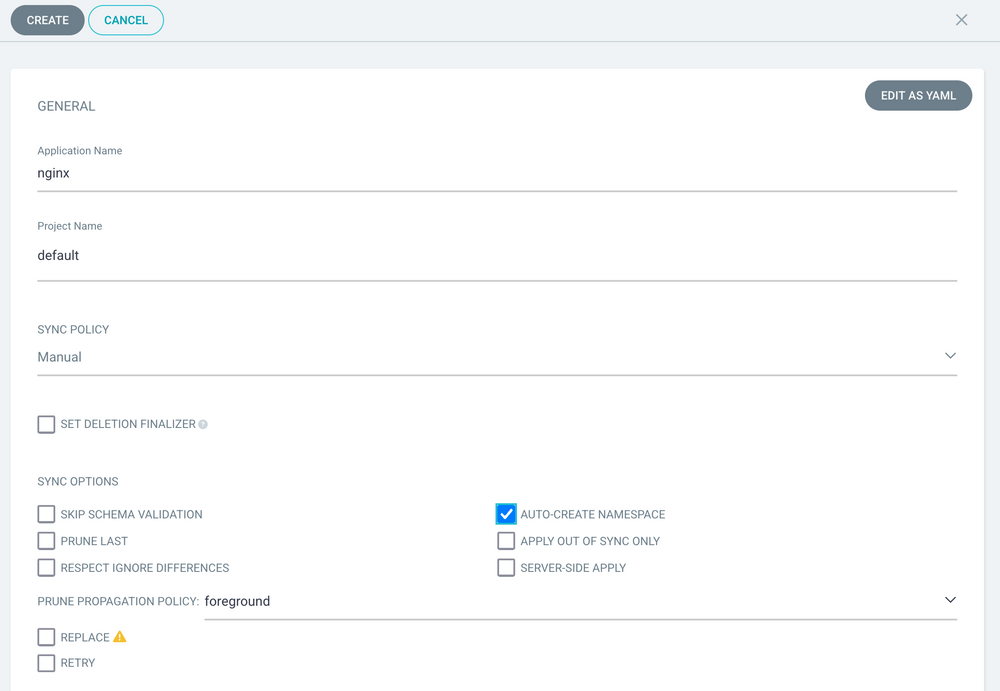
Task: Uncheck Auto-Create Namespace
Action: pyautogui.click(x=506, y=514)
